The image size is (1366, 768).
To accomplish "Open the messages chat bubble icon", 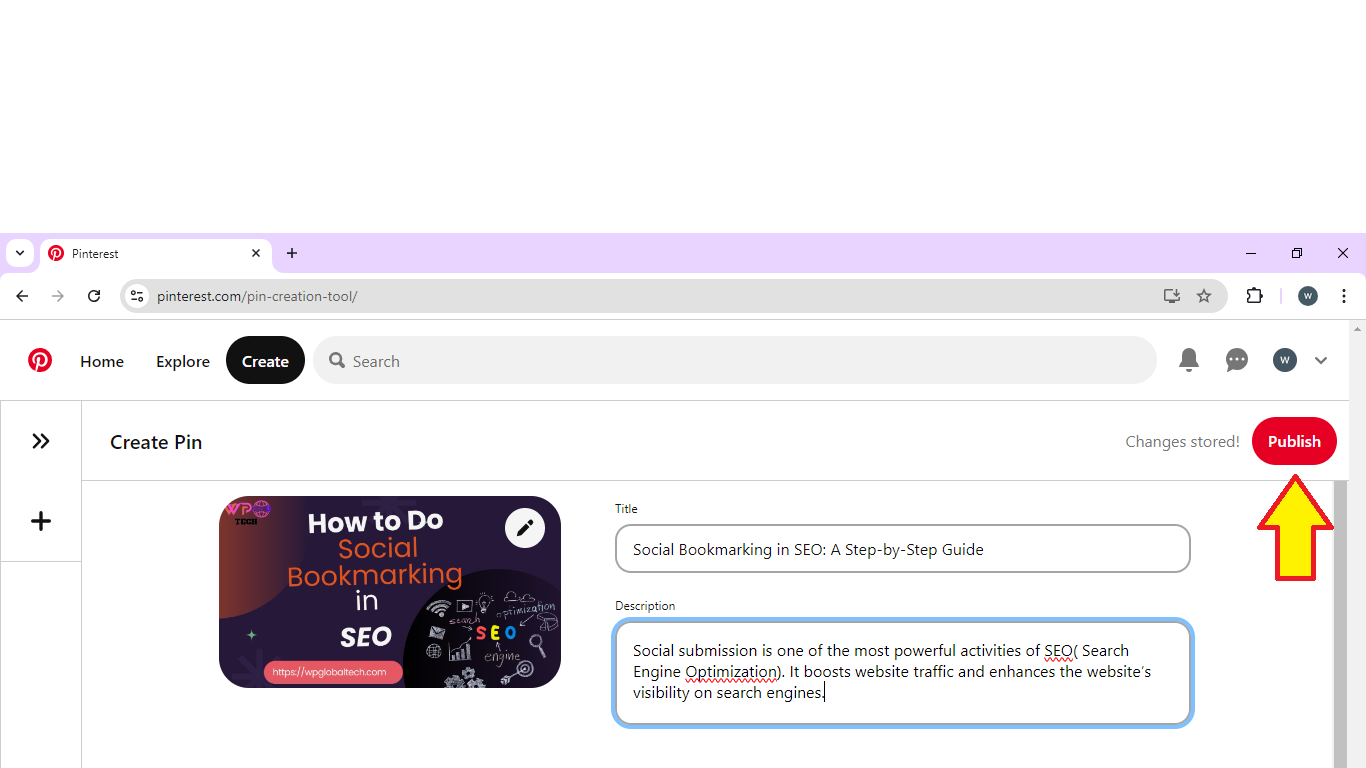I will [x=1237, y=360].
